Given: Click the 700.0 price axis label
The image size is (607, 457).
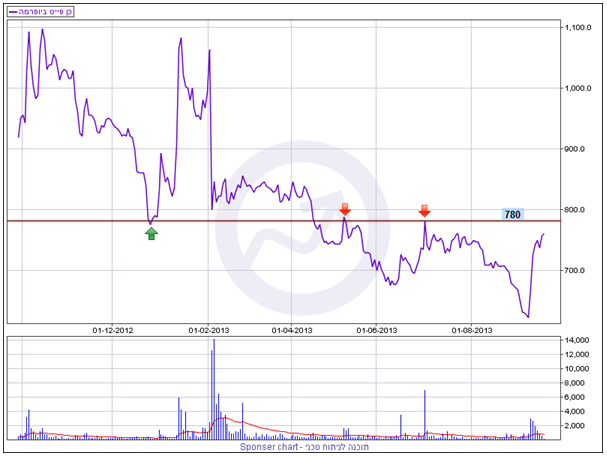Looking at the screenshot, I should tap(577, 271).
